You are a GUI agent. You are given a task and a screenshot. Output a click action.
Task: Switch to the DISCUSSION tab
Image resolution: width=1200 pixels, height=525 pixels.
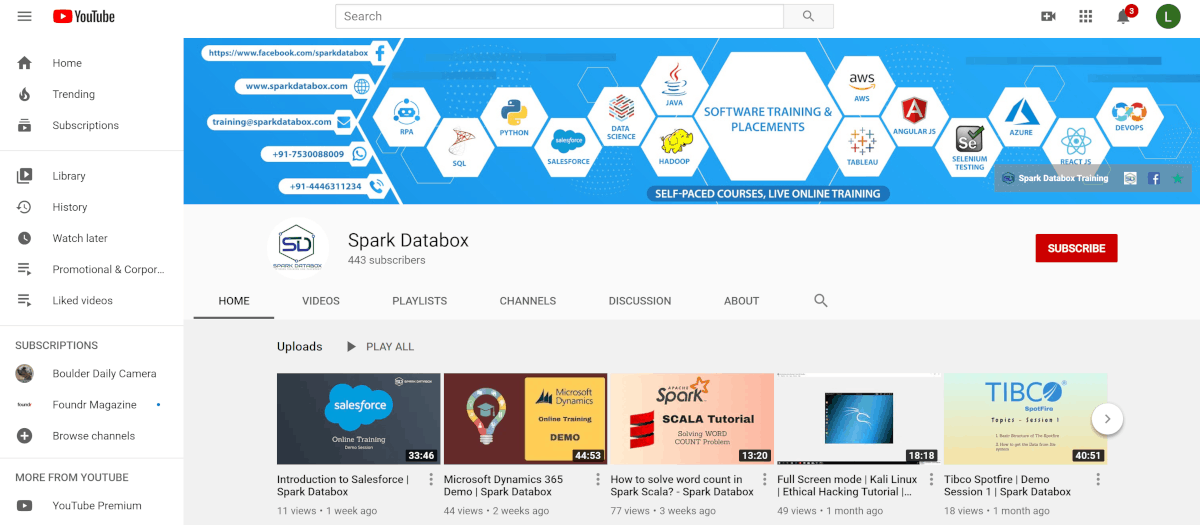[640, 300]
